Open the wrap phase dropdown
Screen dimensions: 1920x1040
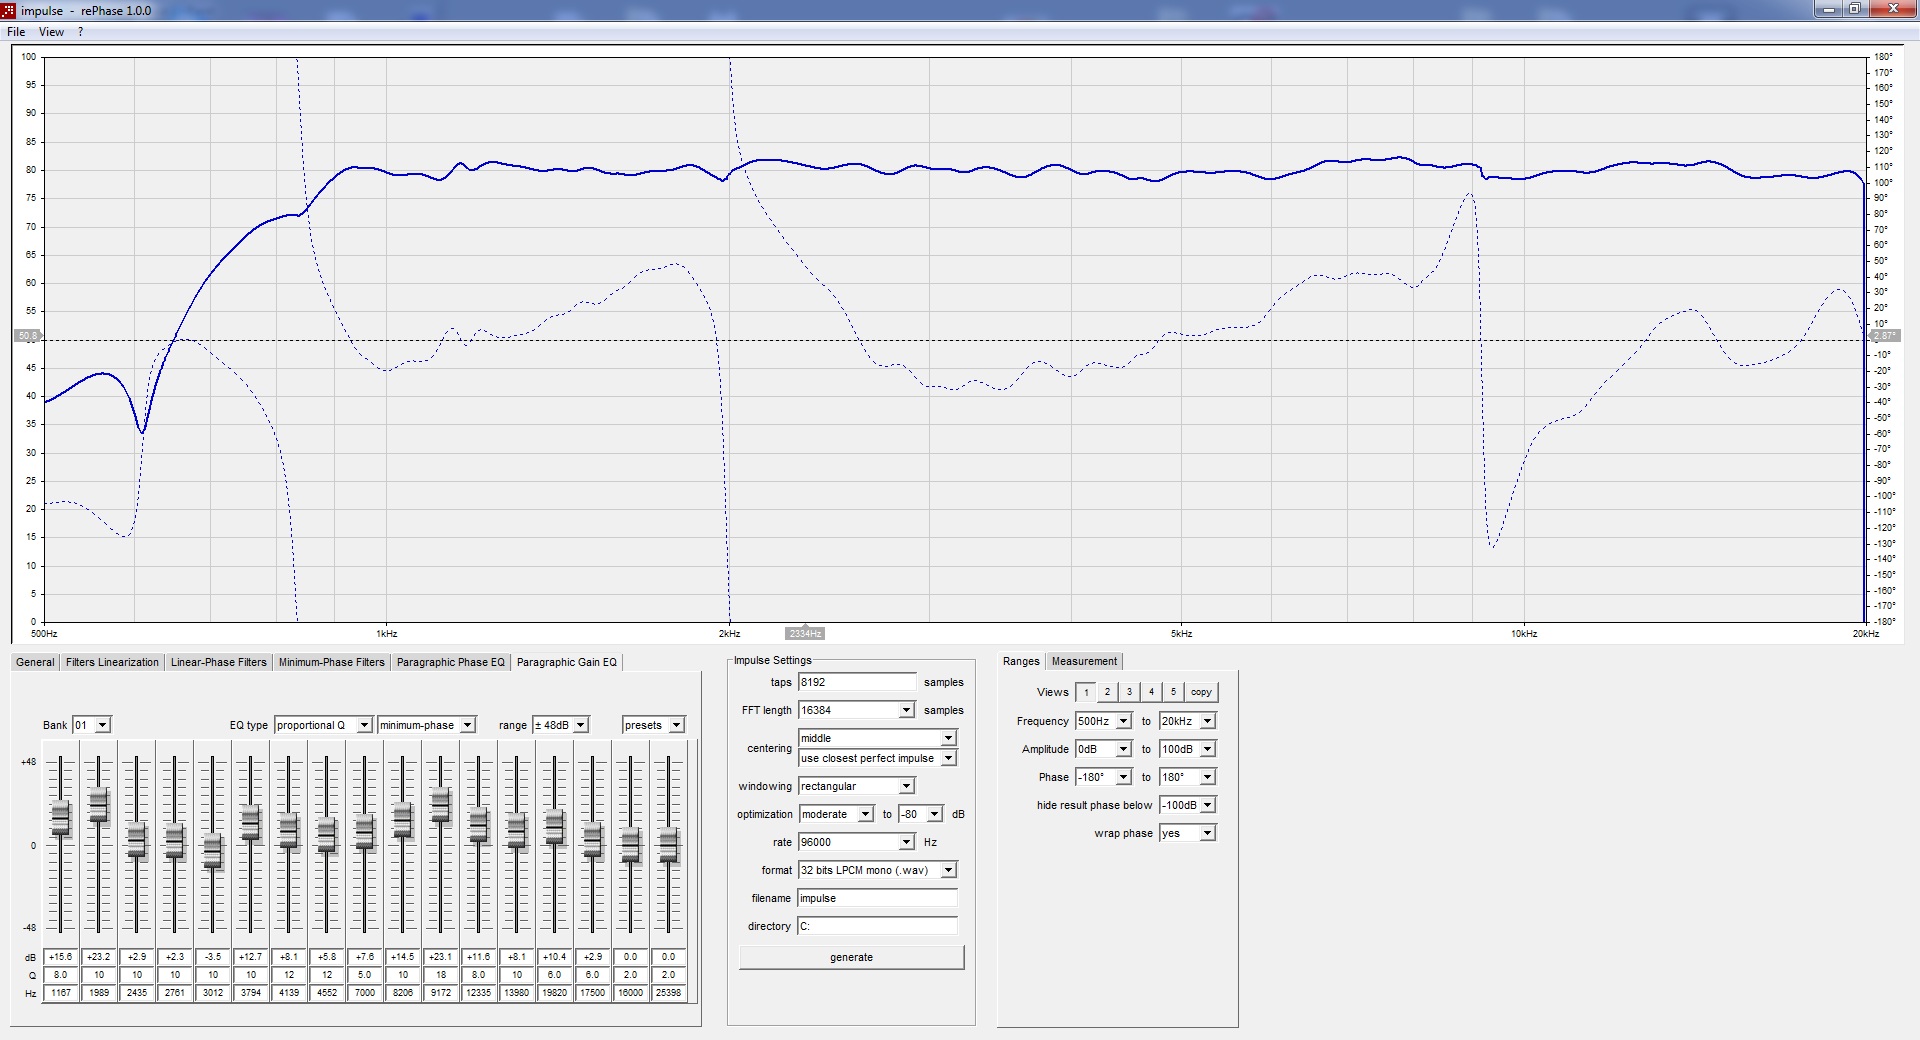(1187, 833)
